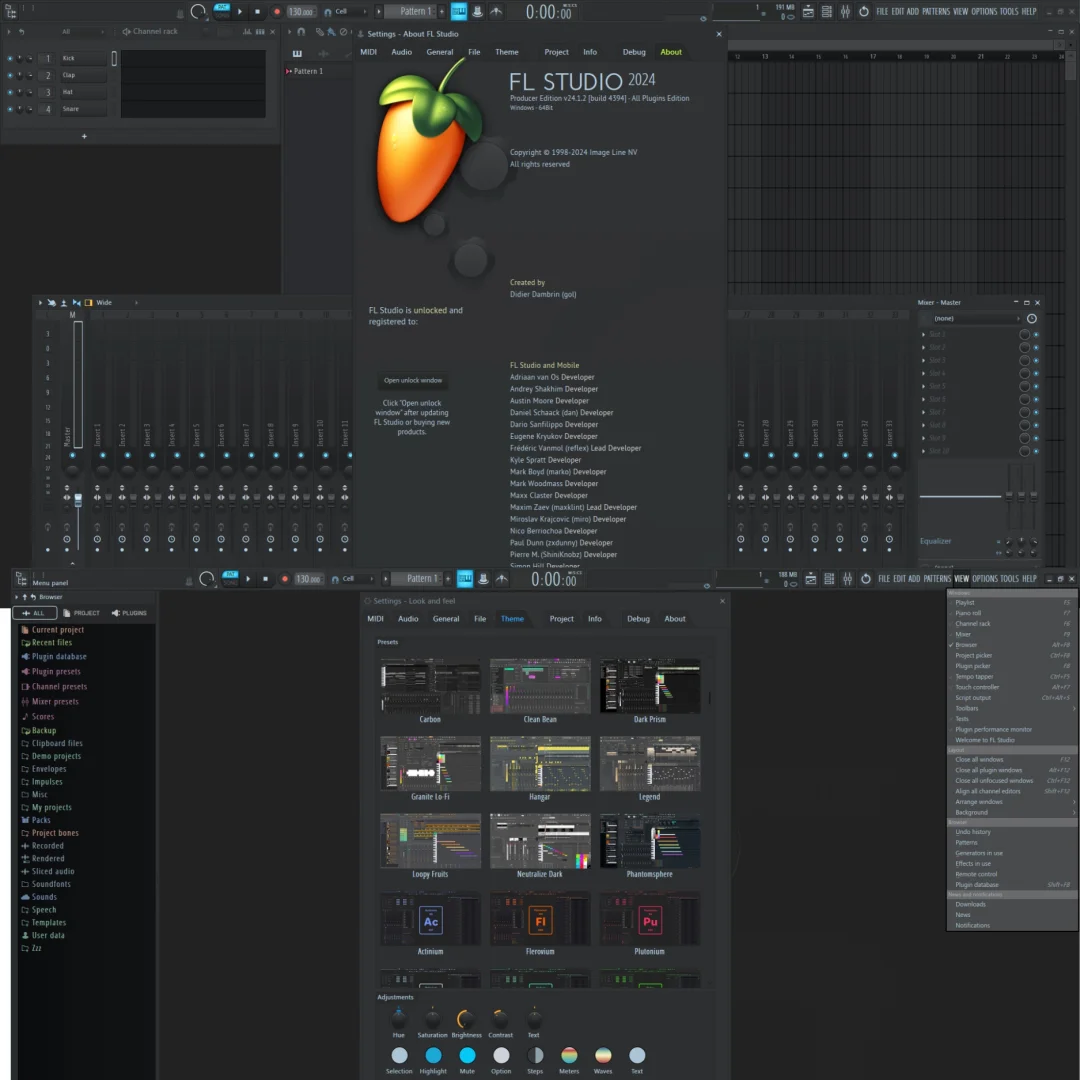Switch to the PLUGINS tab in Browser
The height and width of the screenshot is (1080, 1080).
(x=129, y=613)
